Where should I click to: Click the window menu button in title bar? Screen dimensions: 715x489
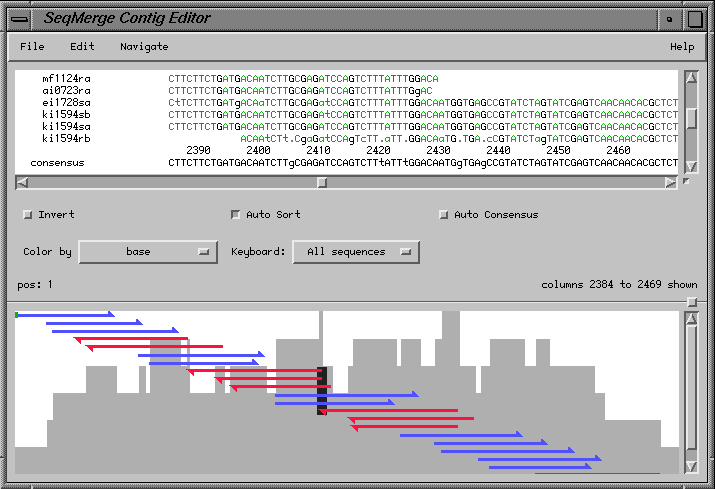pos(20,19)
